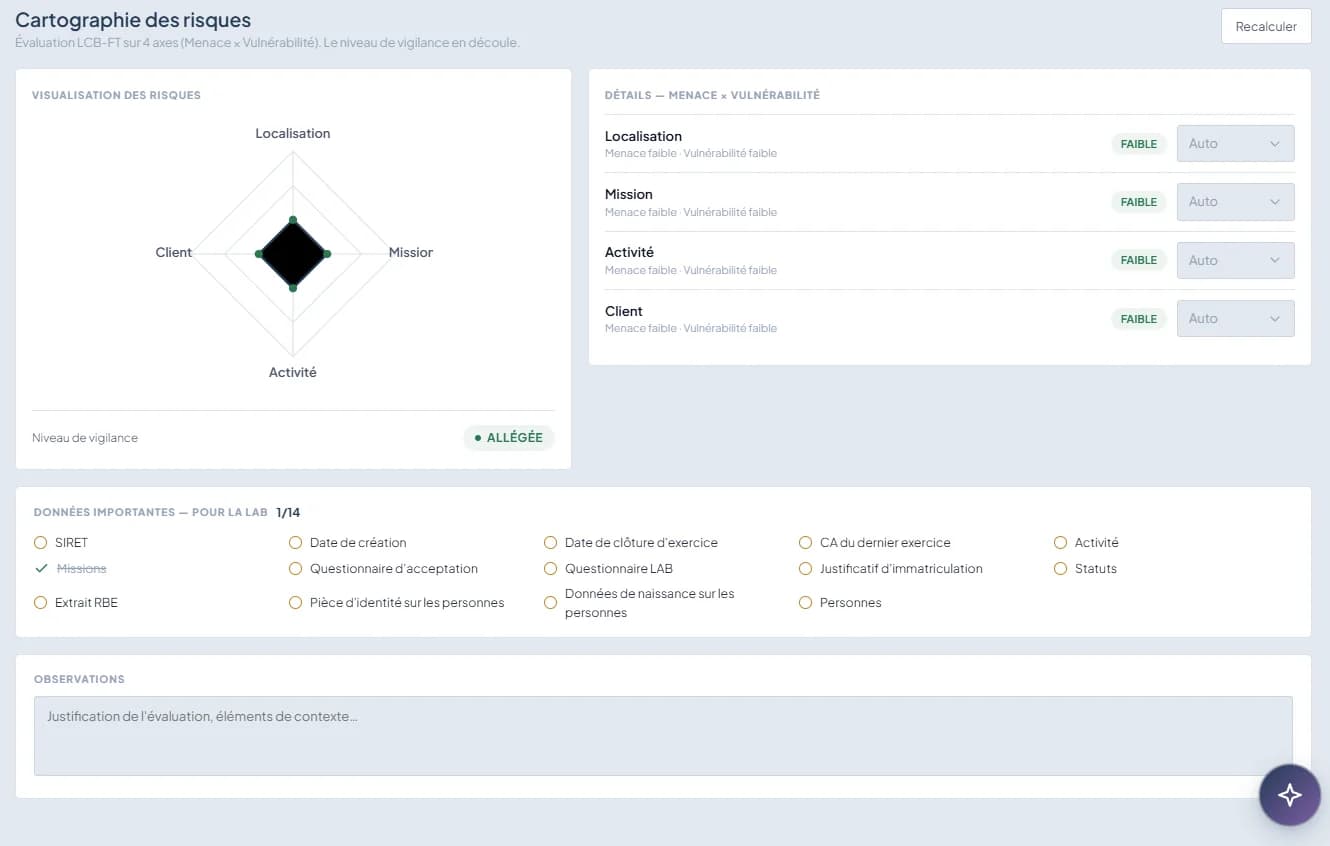Open the Auto dropdown for Localisation
Image resolution: width=1330 pixels, height=846 pixels.
1235,143
